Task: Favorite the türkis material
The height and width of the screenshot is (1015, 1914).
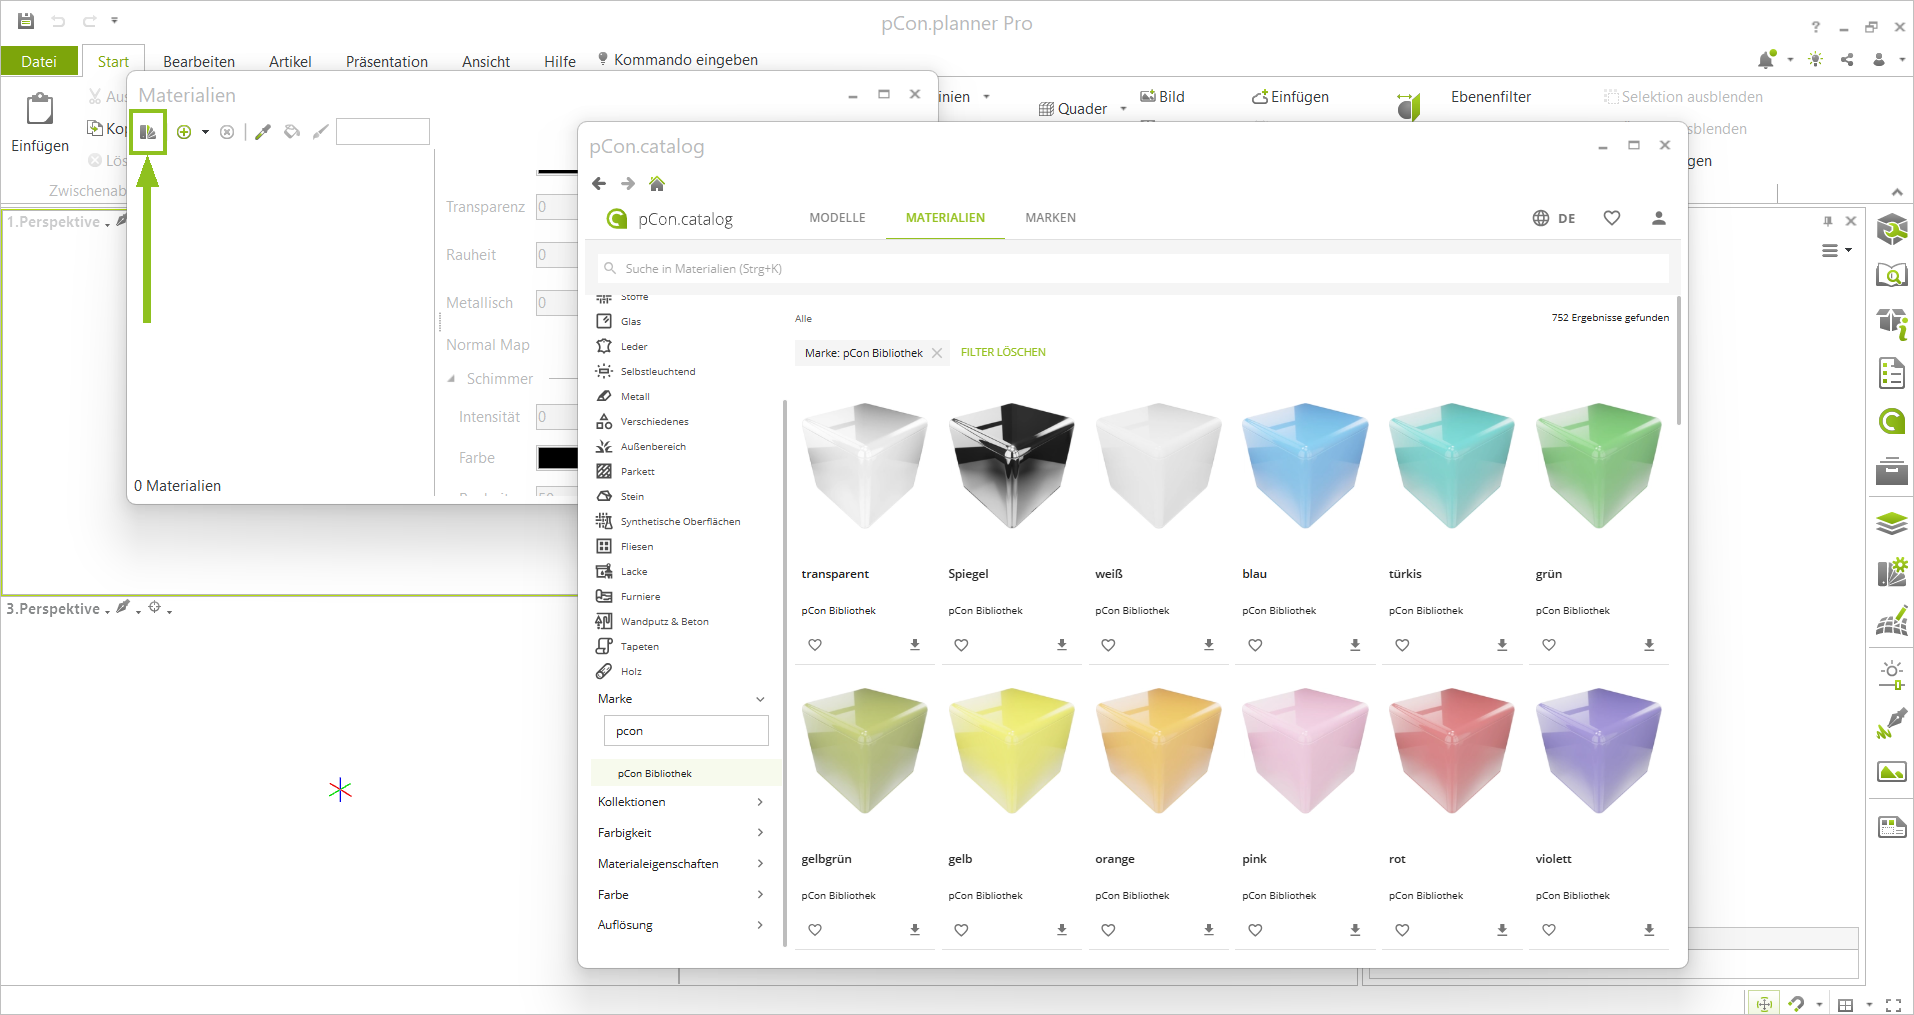Action: 1402,645
